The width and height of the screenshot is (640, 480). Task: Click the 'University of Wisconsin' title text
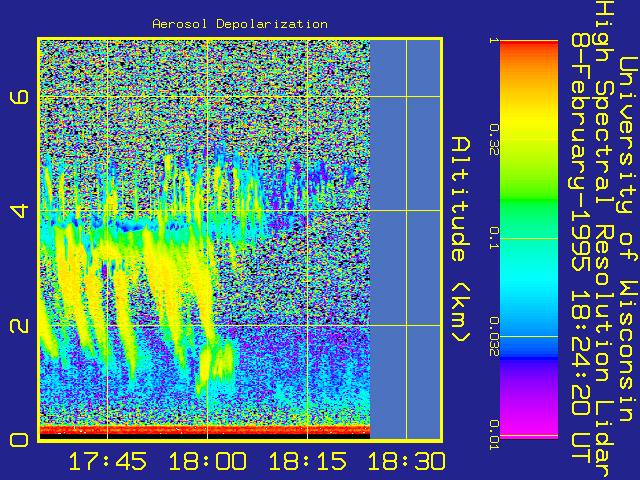pyautogui.click(x=628, y=239)
